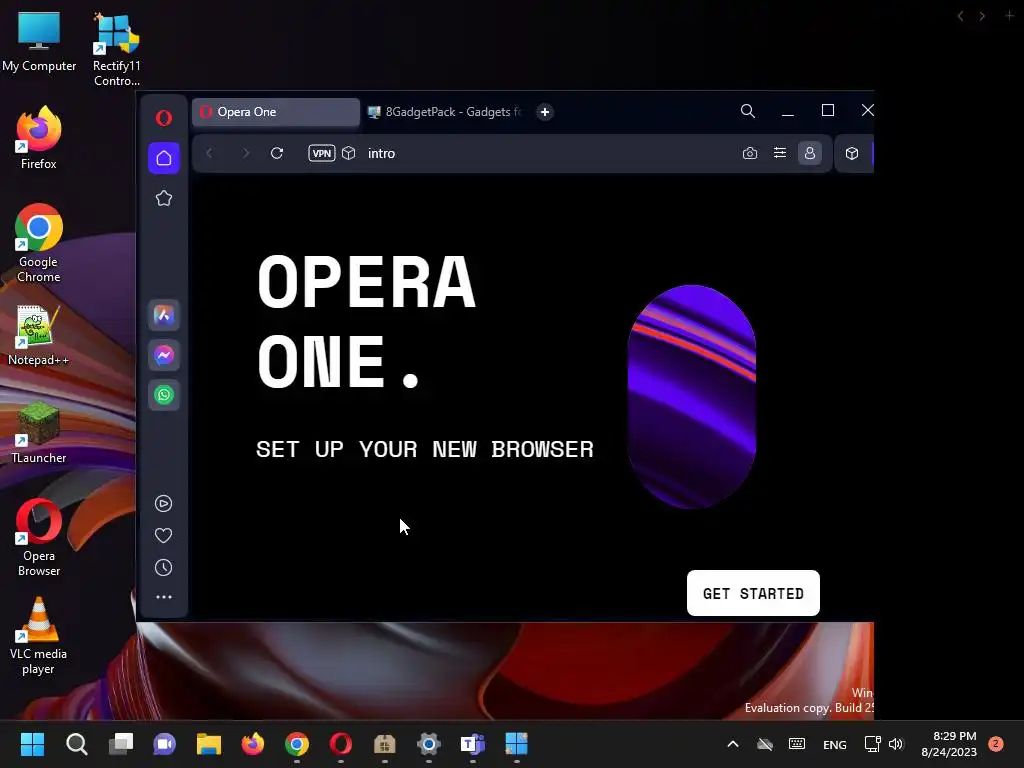Open the profile account icon
Viewport: 1024px width, 768px height.
[x=810, y=153]
